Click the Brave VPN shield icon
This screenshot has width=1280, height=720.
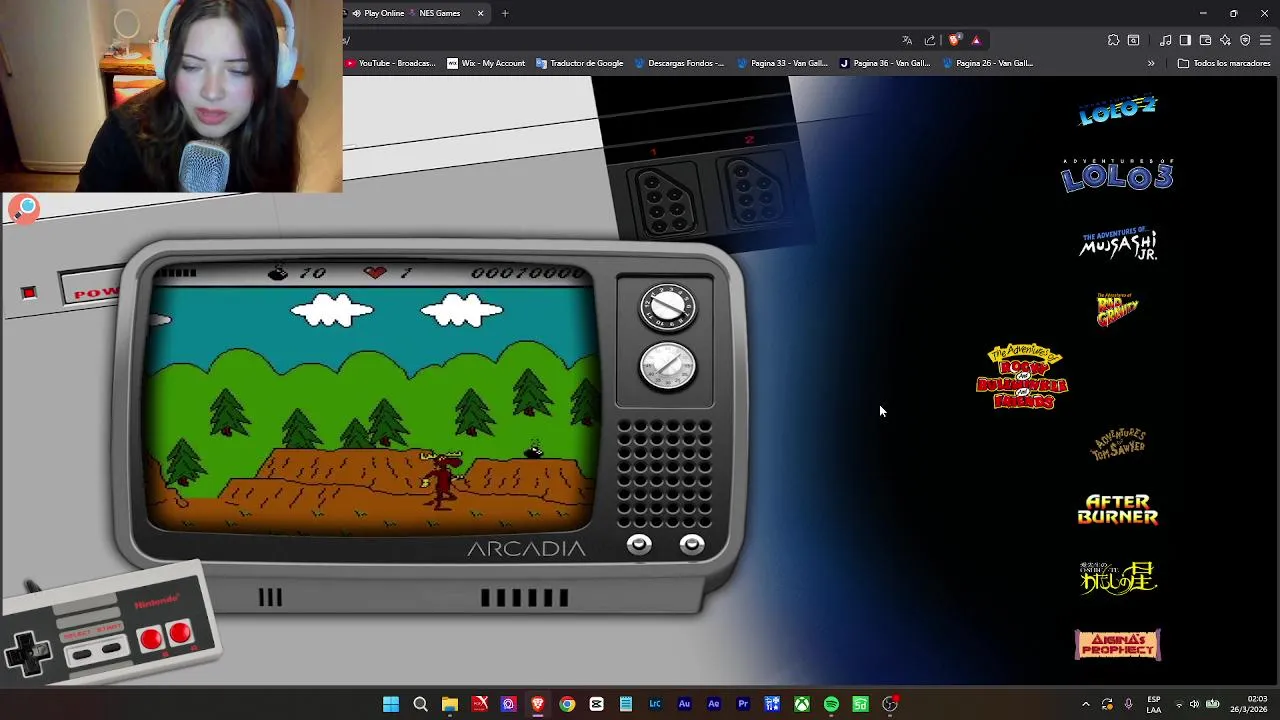(x=1245, y=40)
